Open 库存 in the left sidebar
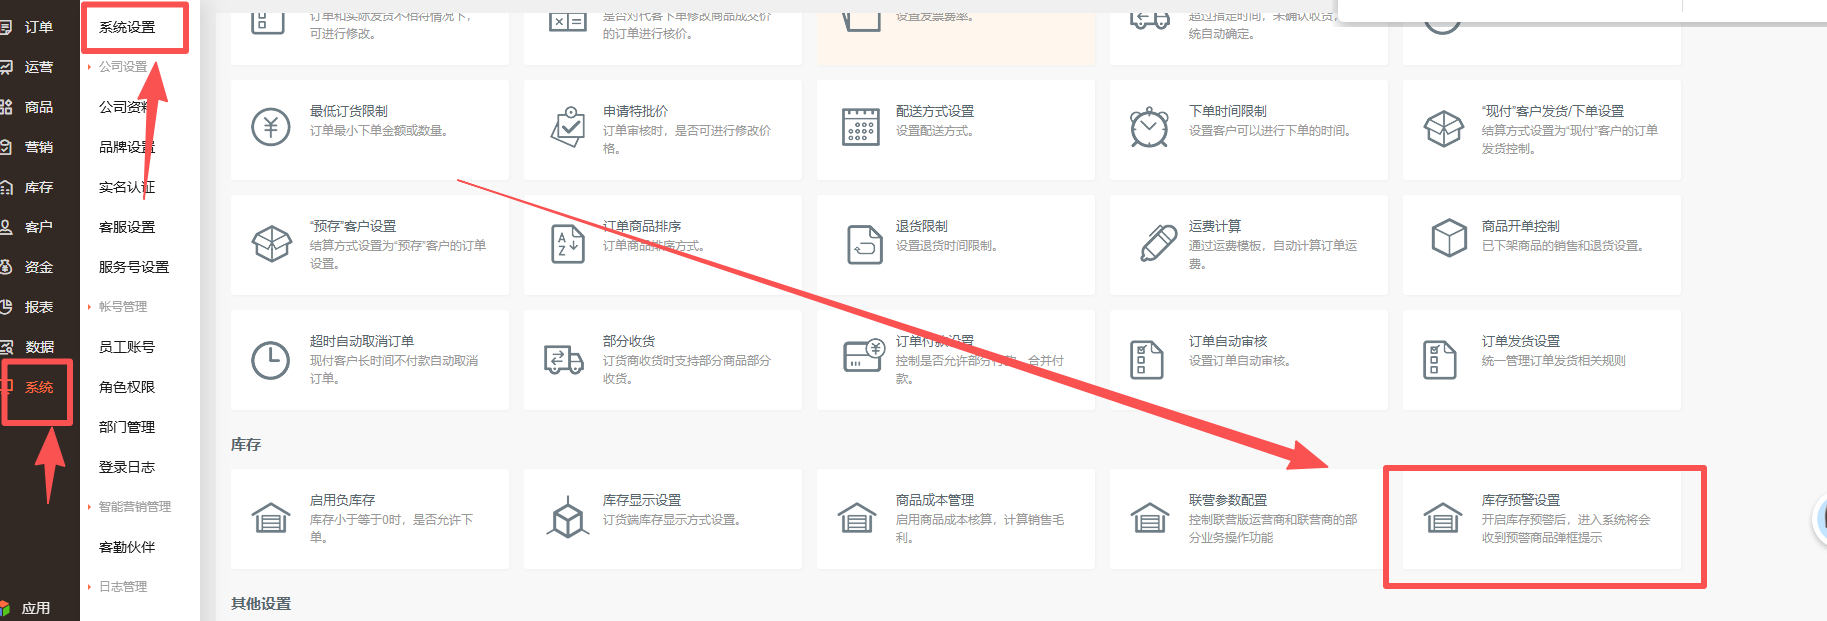This screenshot has width=1827, height=621. tap(39, 187)
